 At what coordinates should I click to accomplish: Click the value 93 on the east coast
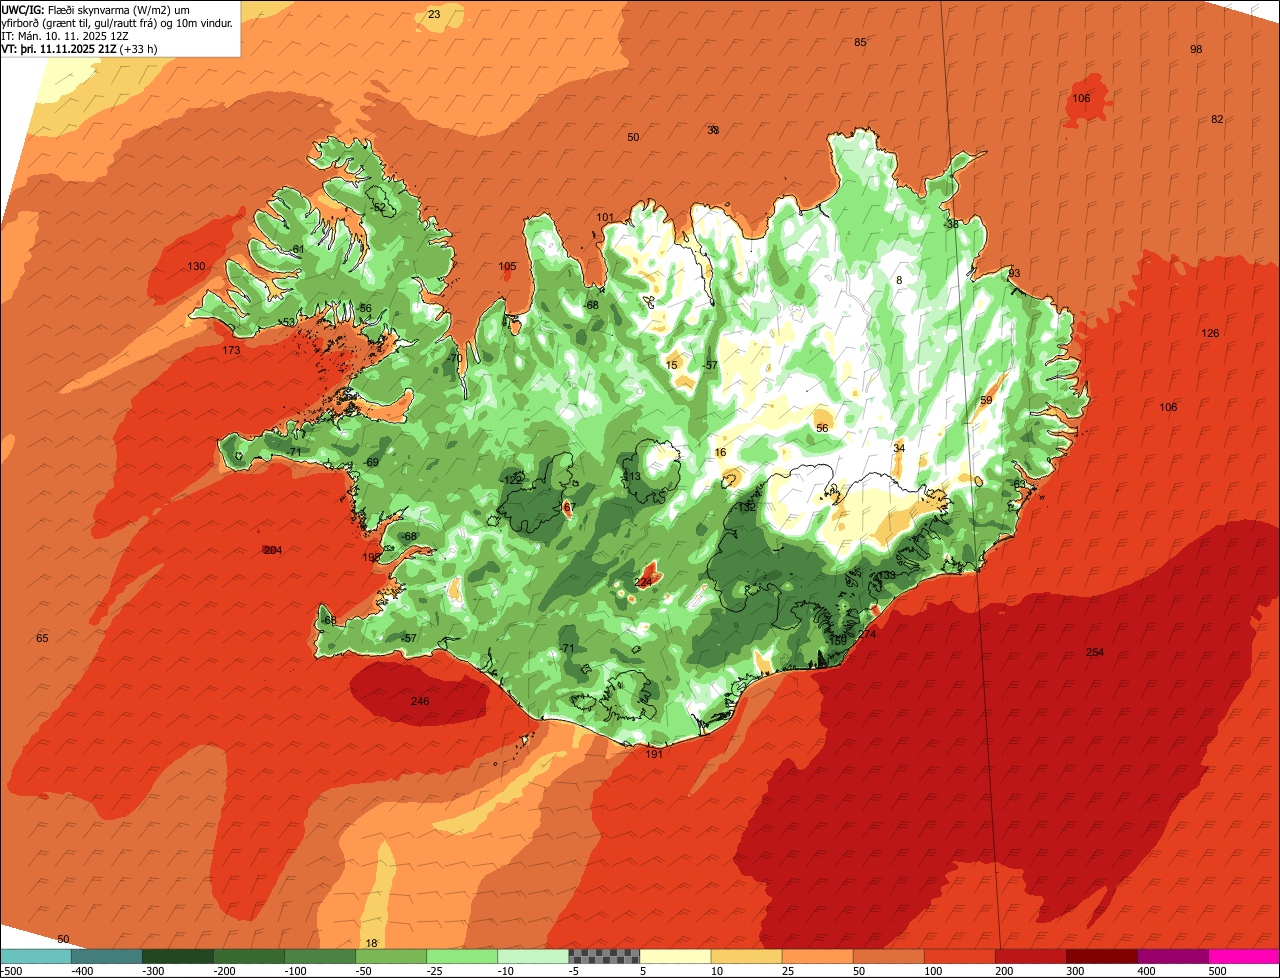point(1014,273)
